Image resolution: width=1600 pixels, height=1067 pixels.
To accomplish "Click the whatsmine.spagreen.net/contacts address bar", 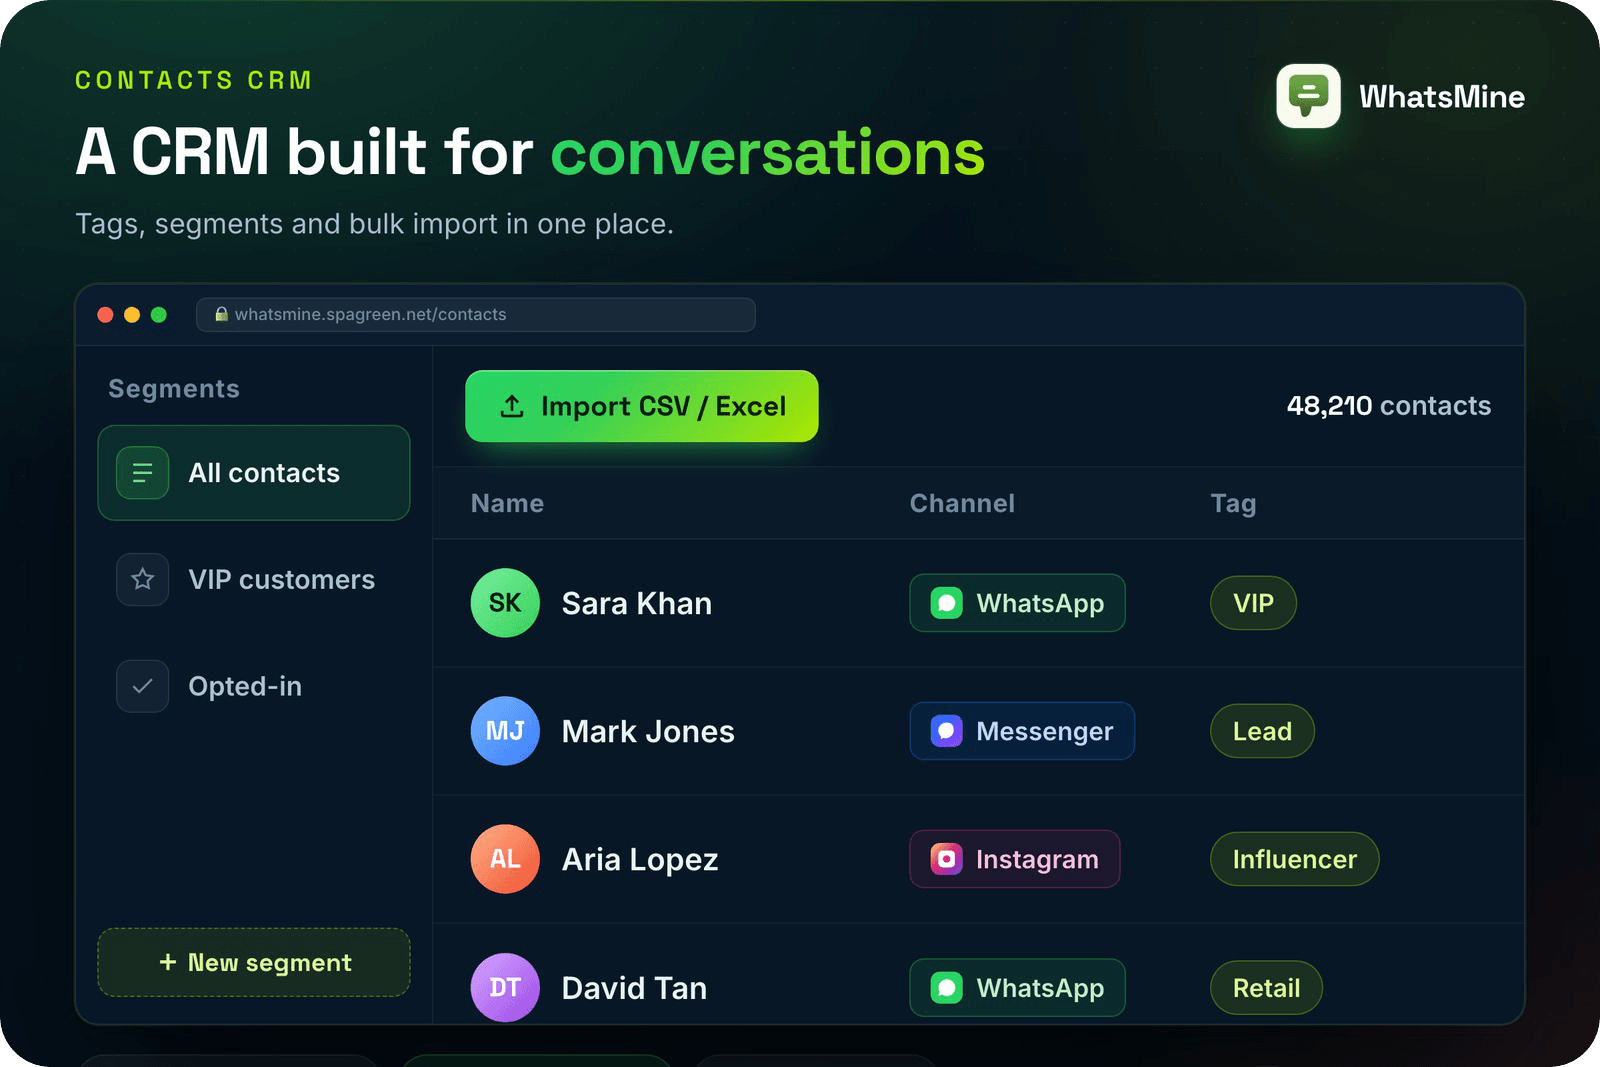I will (x=476, y=314).
